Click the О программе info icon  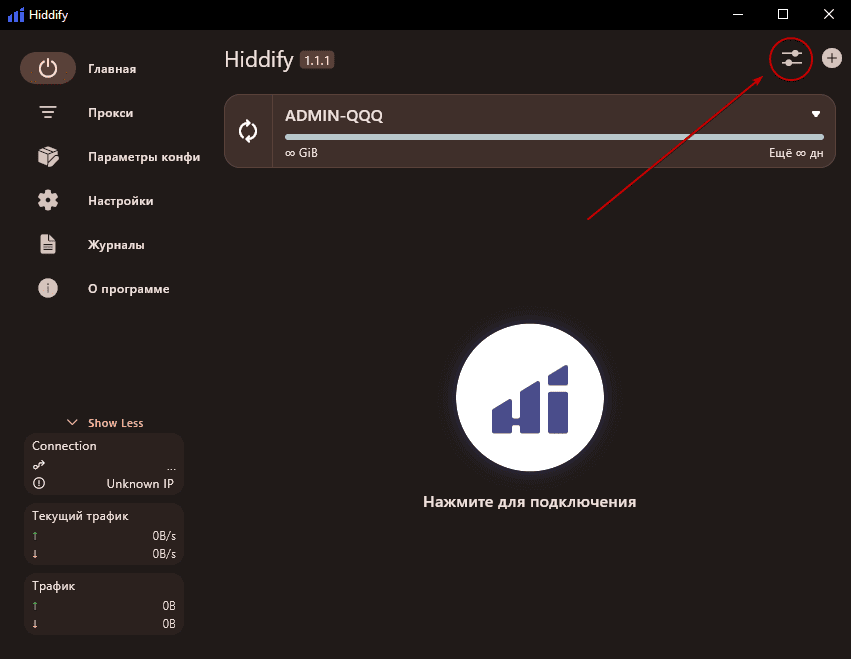point(48,288)
